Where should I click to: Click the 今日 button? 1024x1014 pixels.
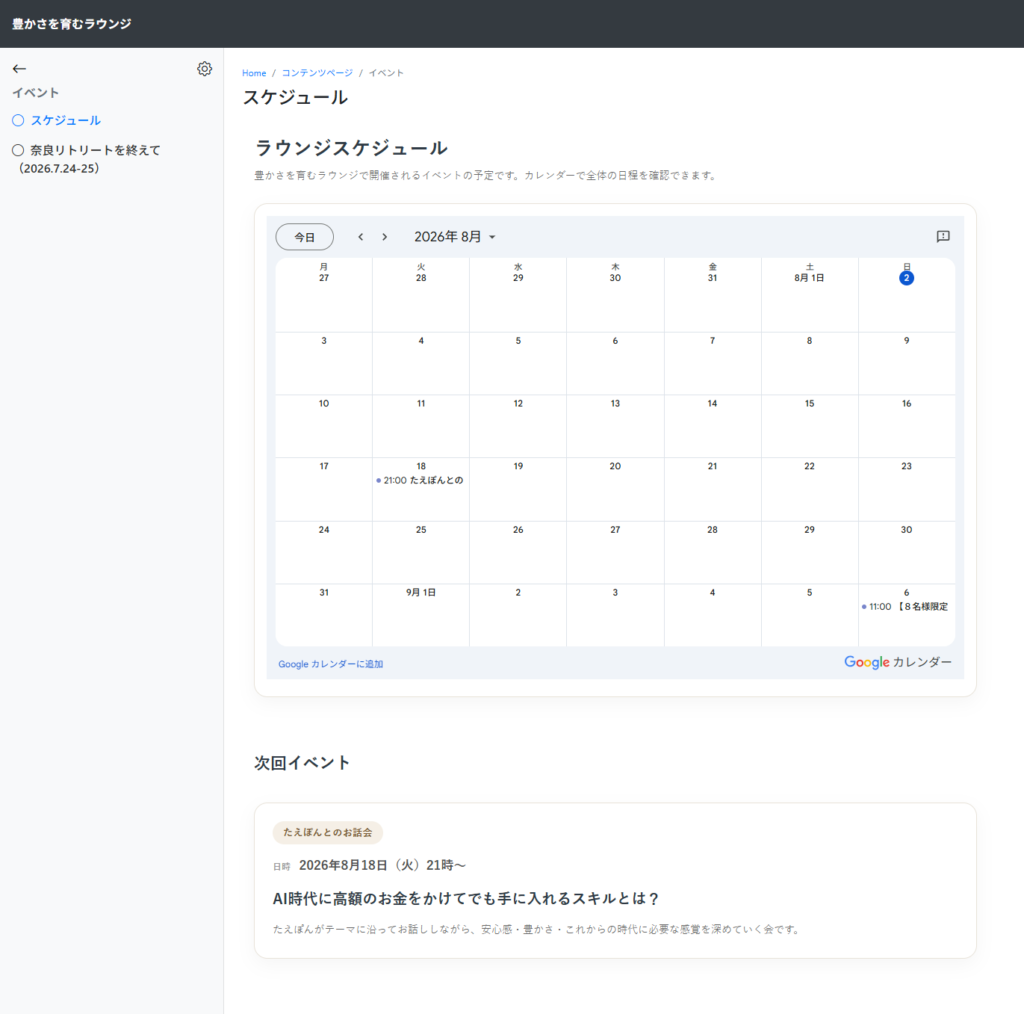click(304, 237)
